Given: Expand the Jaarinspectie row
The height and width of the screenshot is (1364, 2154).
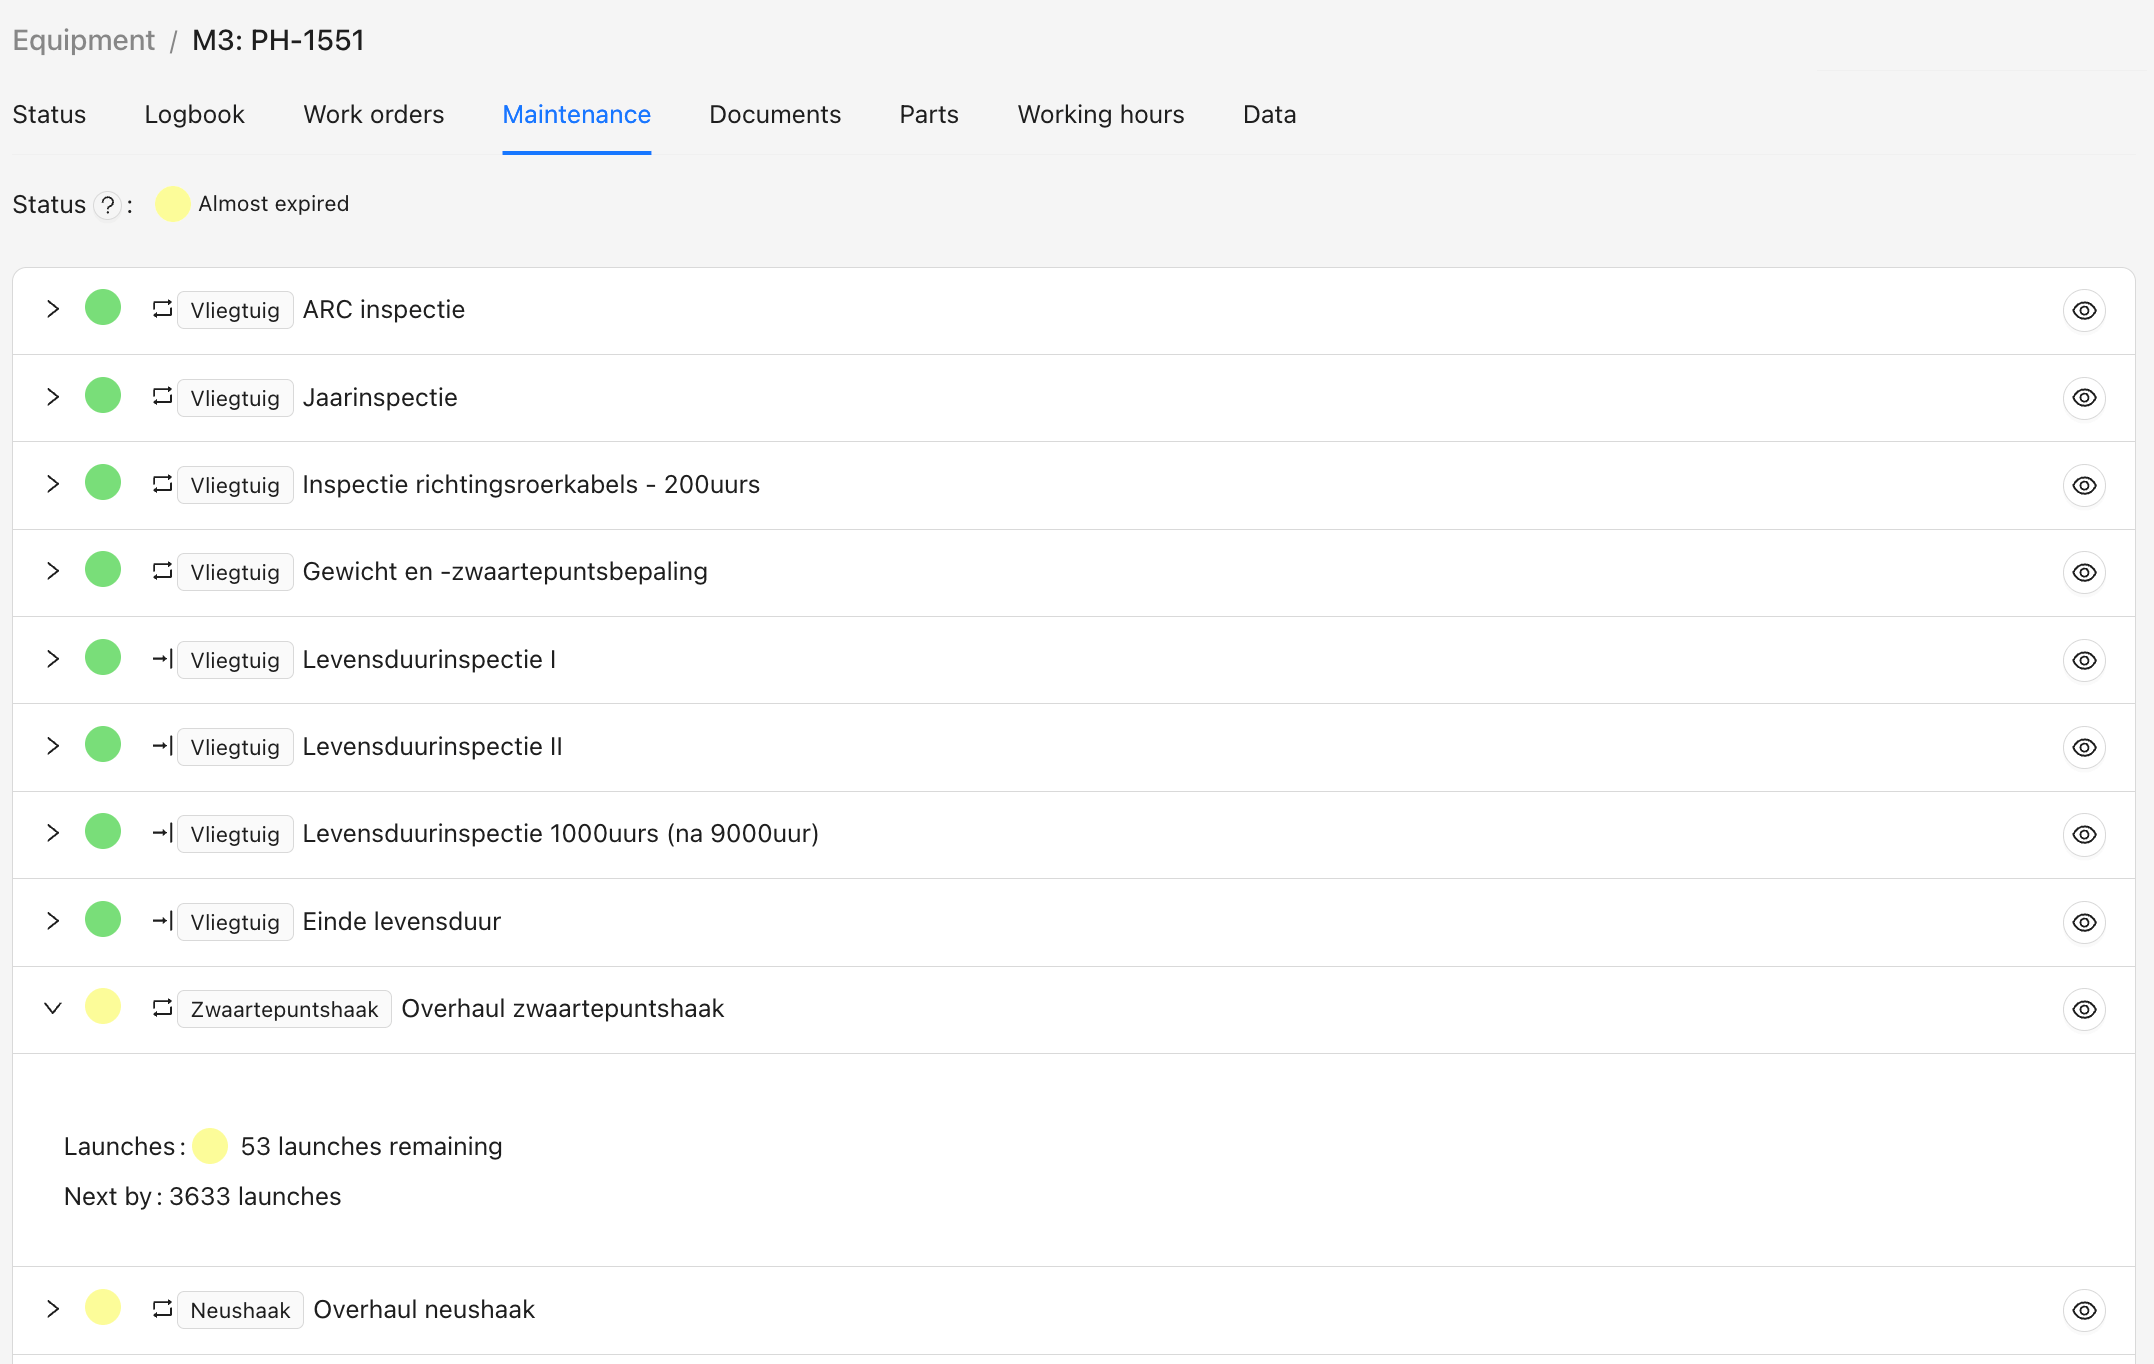Looking at the screenshot, I should click(53, 397).
